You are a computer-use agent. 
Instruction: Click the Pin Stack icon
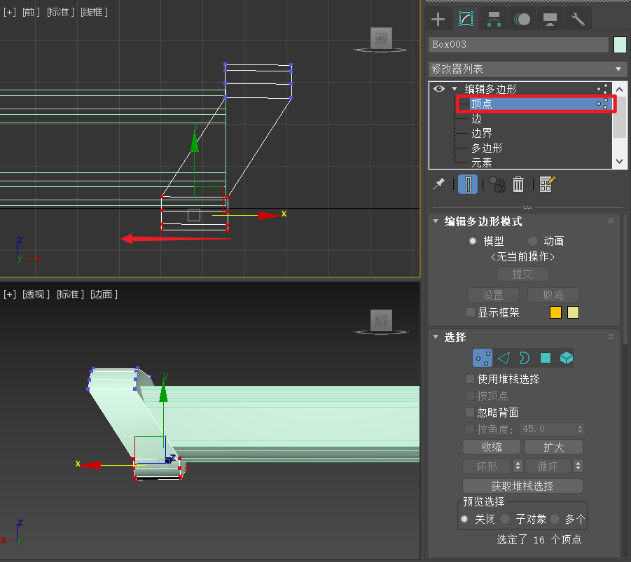pyautogui.click(x=438, y=184)
